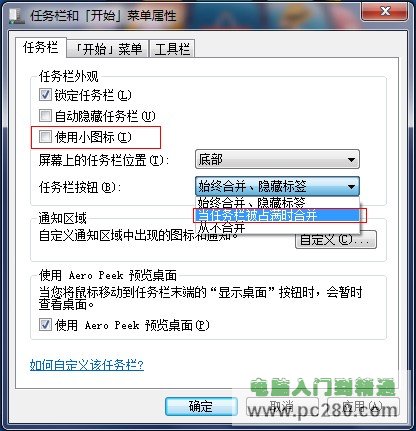Open the 工具栏 tab
This screenshot has height=431, width=416.
pos(172,49)
